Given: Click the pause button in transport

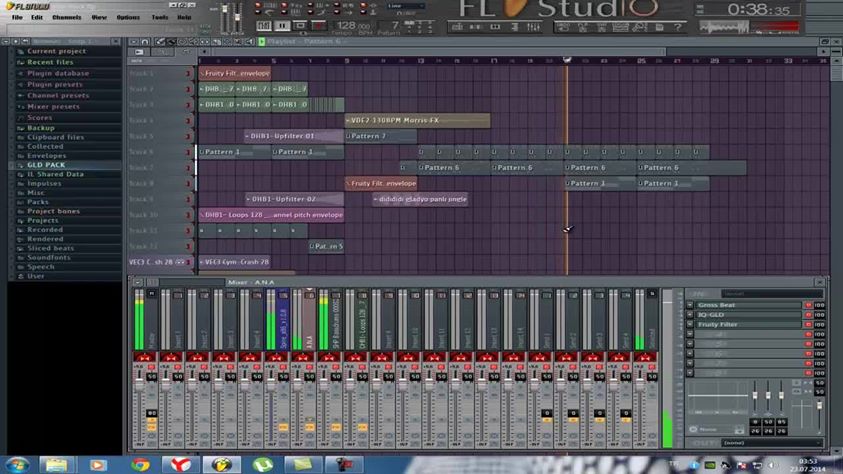Looking at the screenshot, I should click(x=282, y=25).
